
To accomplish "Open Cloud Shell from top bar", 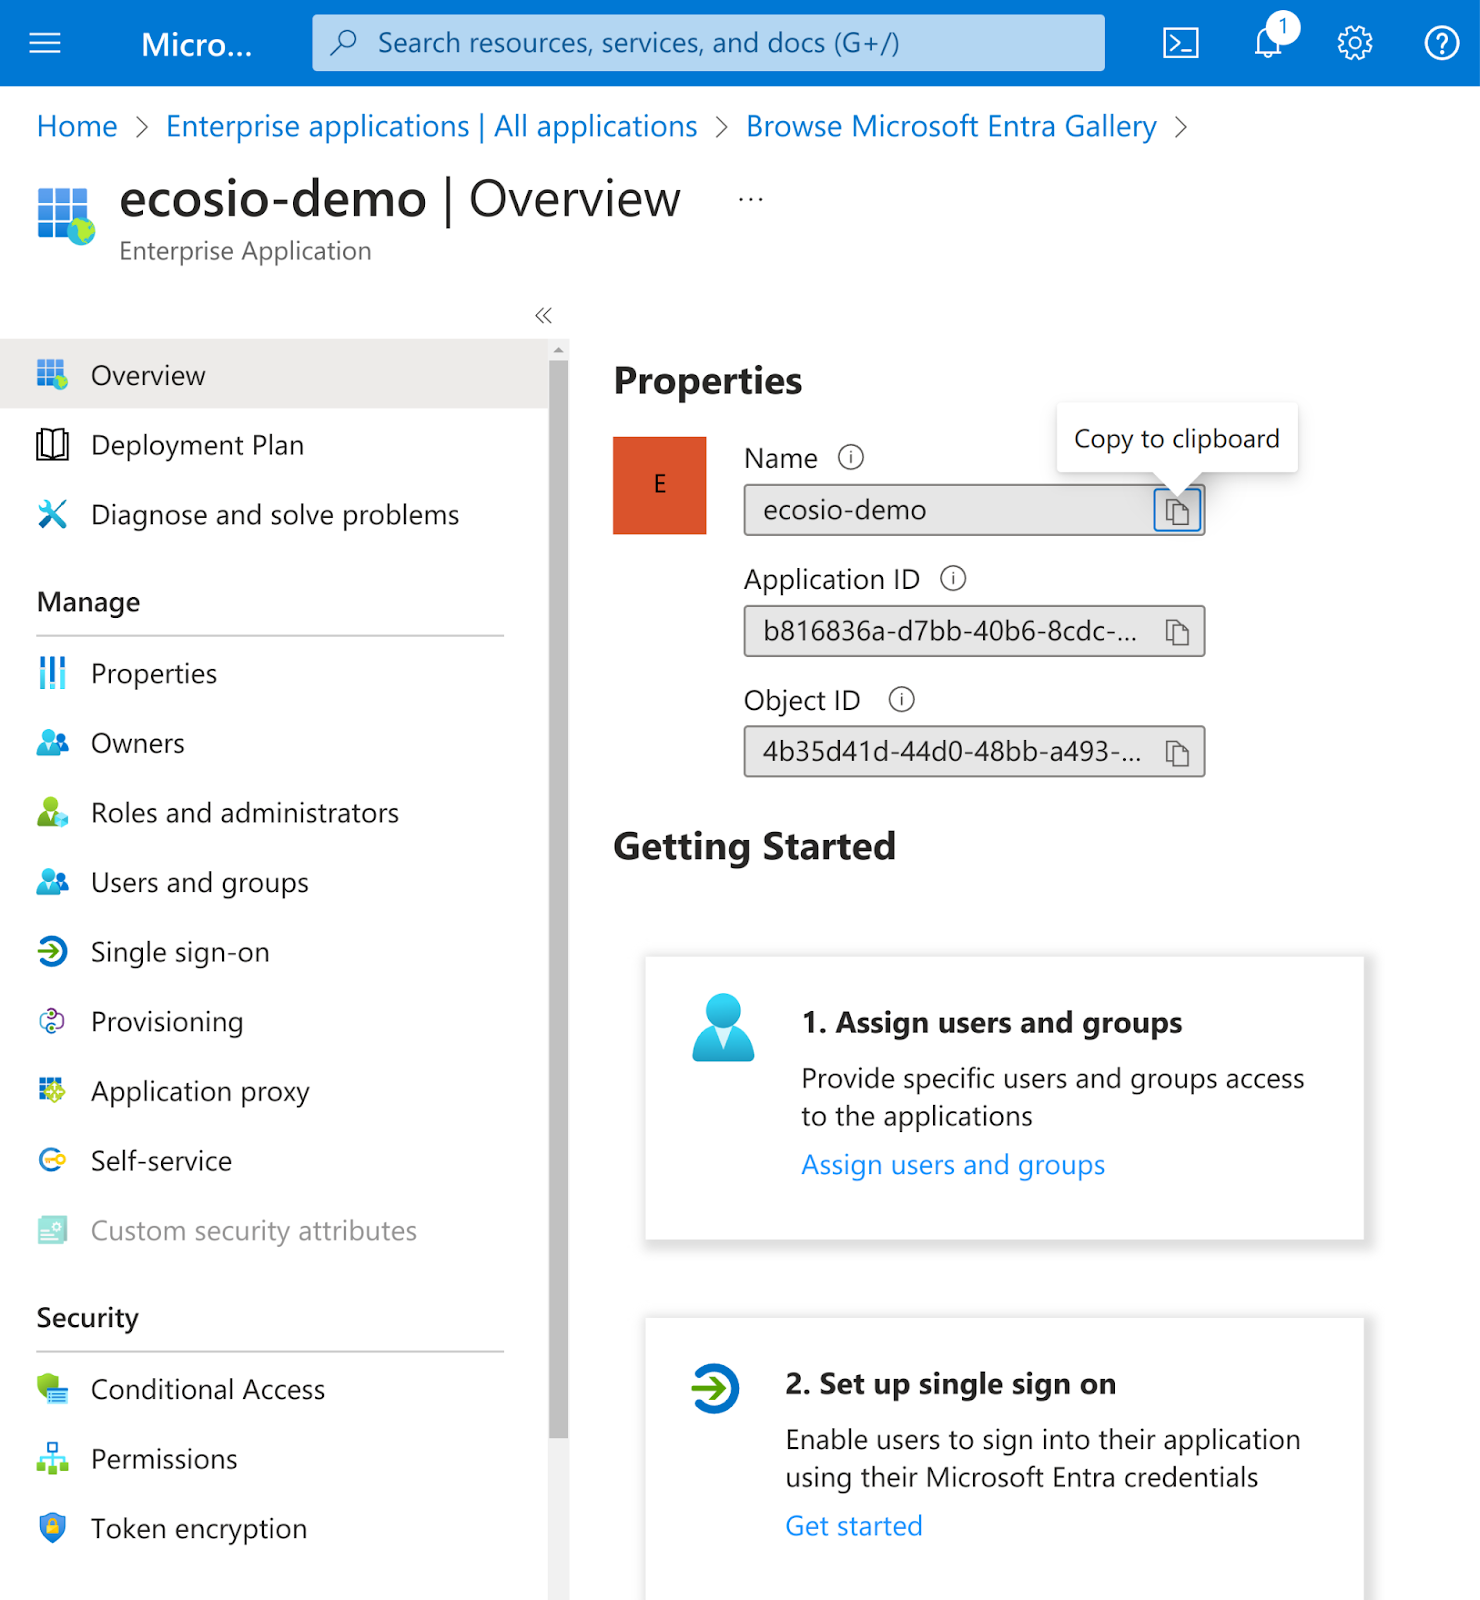I will (1181, 43).
